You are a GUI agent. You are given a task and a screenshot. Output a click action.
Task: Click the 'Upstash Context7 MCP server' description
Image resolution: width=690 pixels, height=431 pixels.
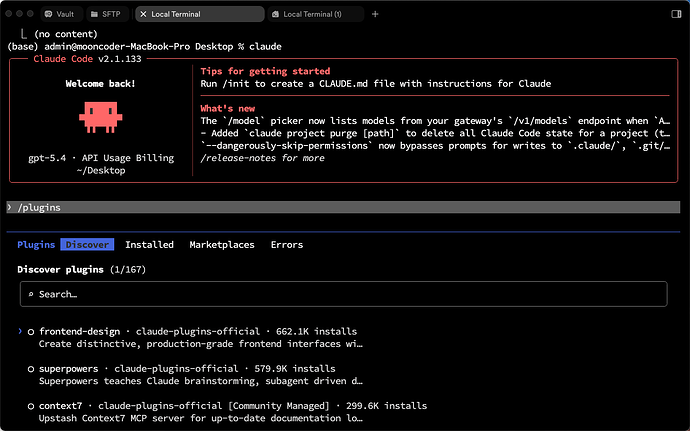click(201, 418)
